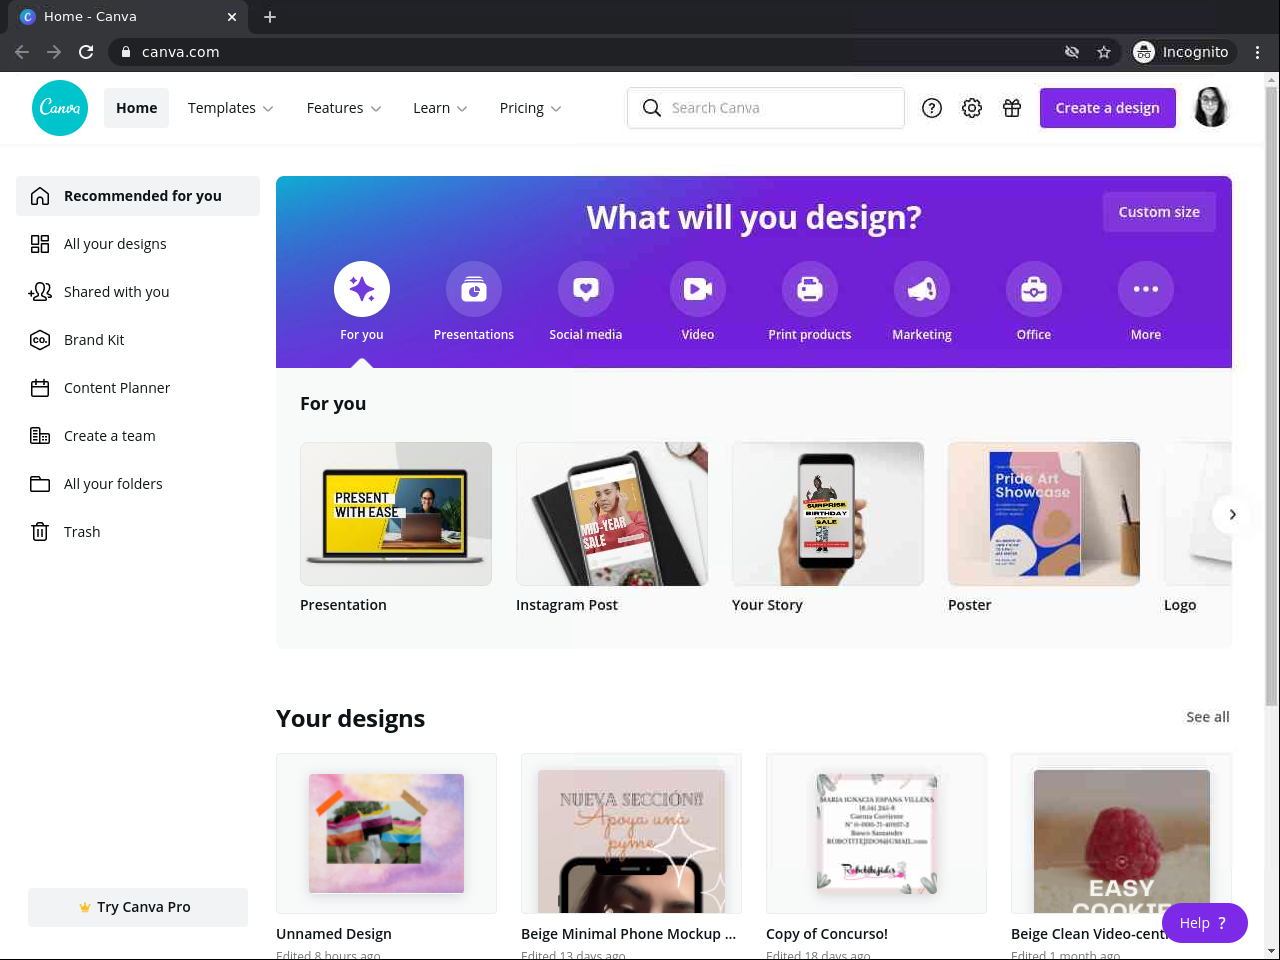
Task: Expand the Templates dropdown menu
Action: [231, 108]
